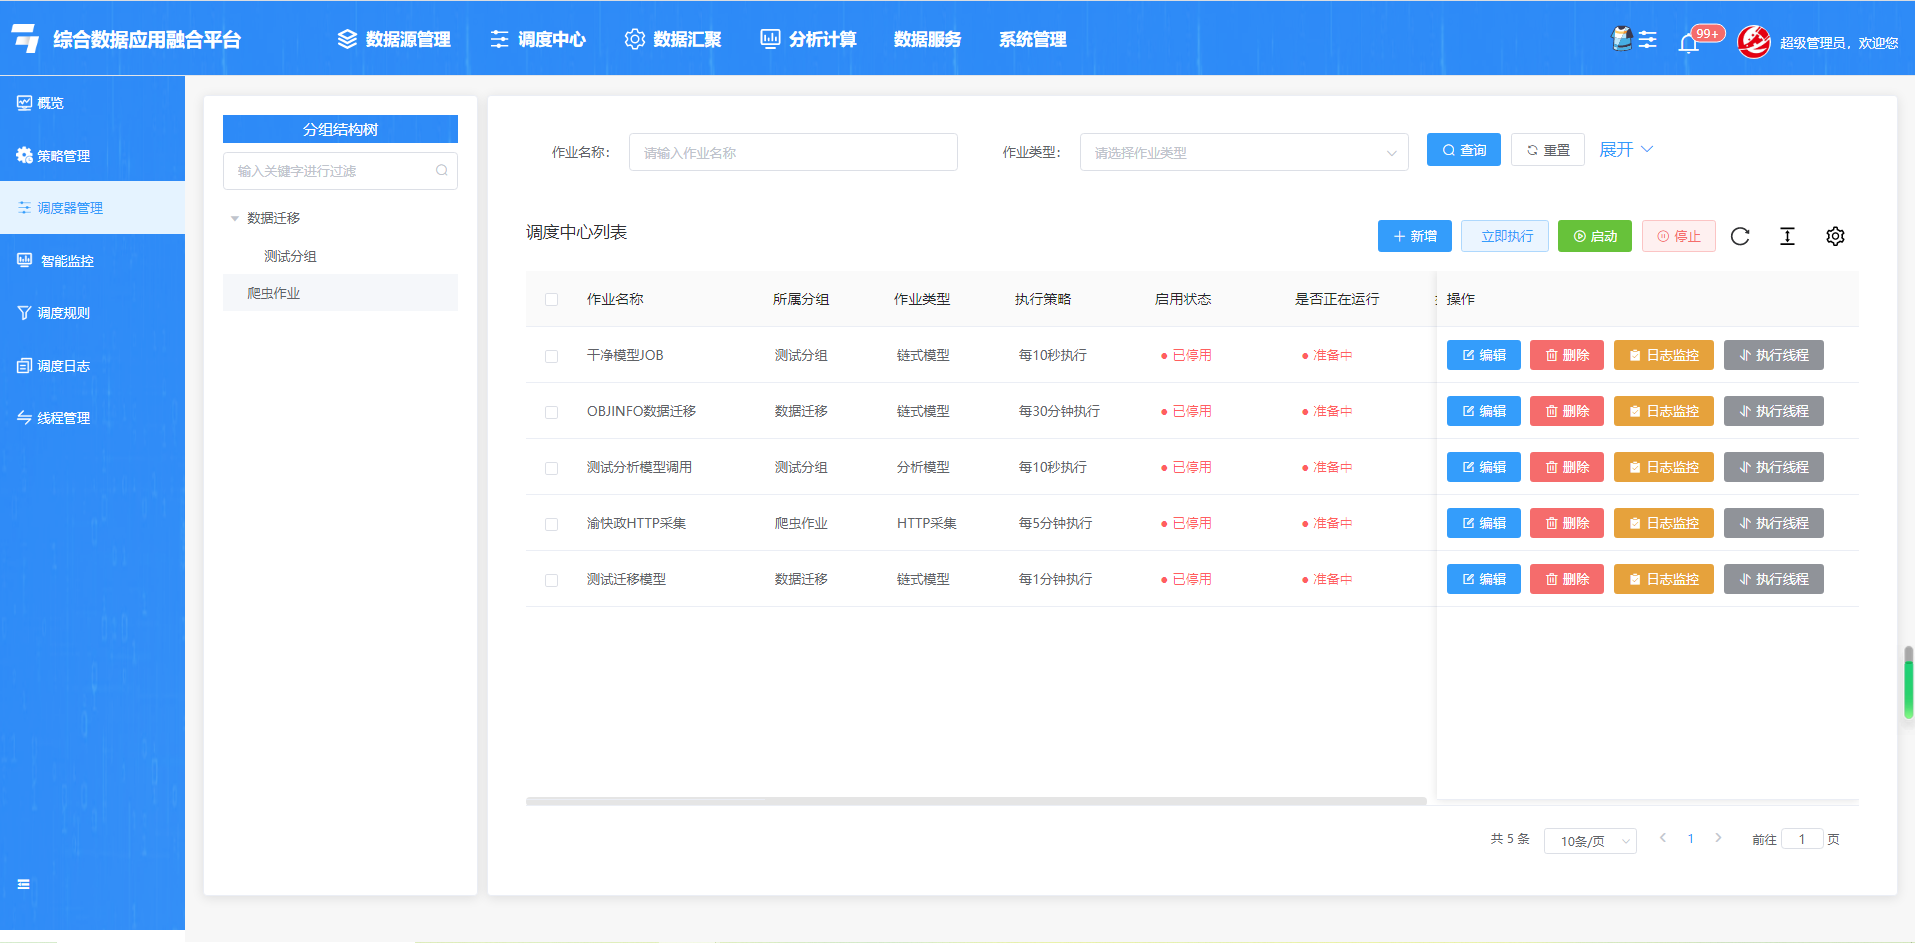Open 智能监控 in sidebar
This screenshot has height=943, width=1915.
[x=92, y=261]
